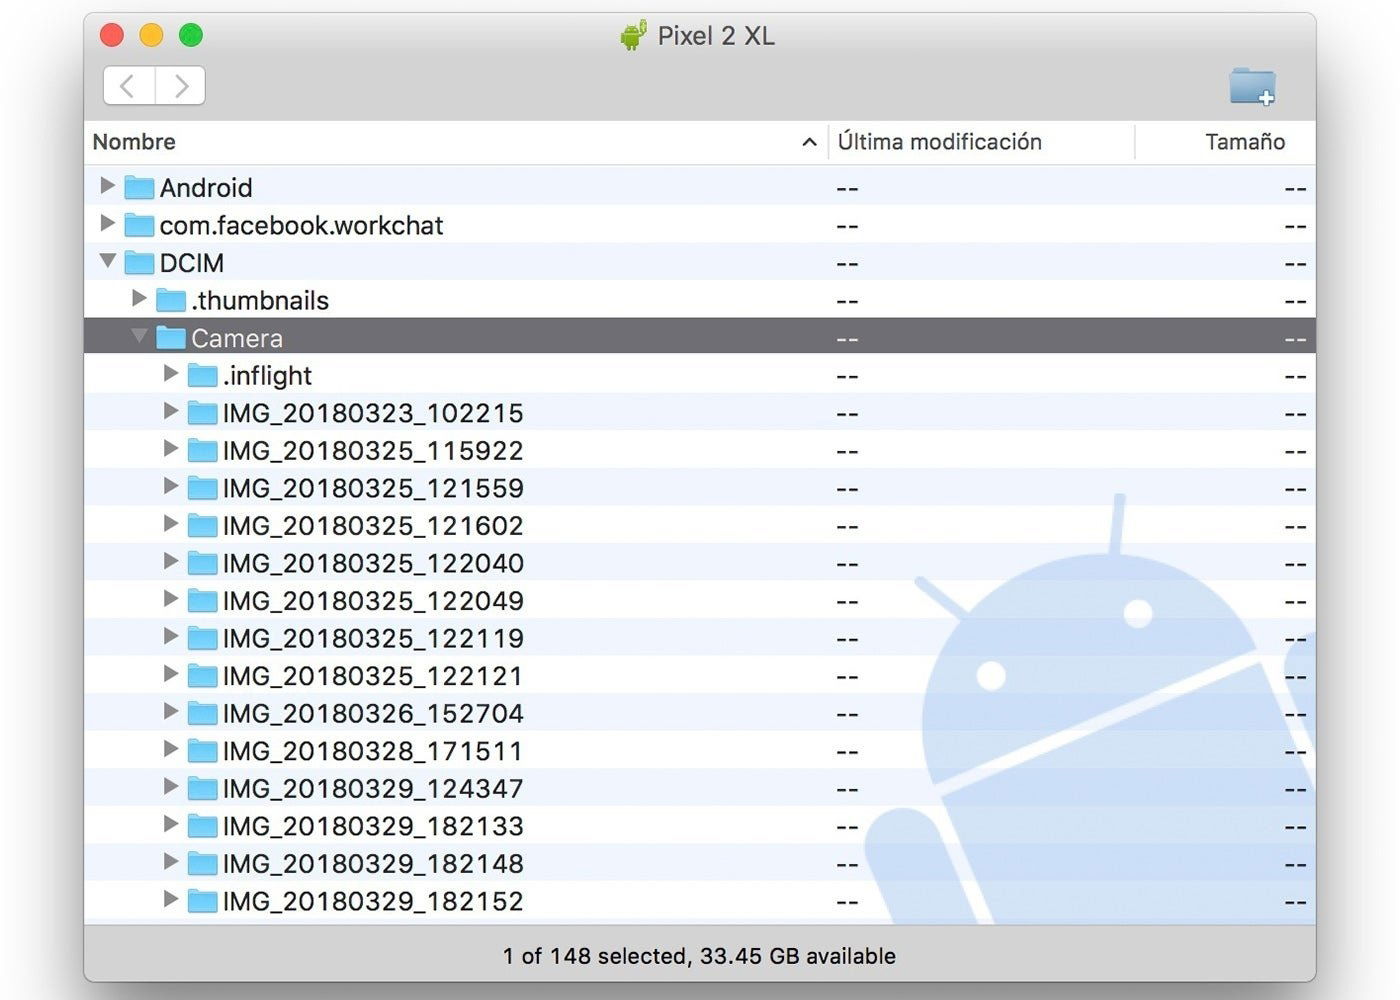Image resolution: width=1400 pixels, height=1000 pixels.
Task: Select the IMG_20180325_121602 row name
Action: pos(373,525)
